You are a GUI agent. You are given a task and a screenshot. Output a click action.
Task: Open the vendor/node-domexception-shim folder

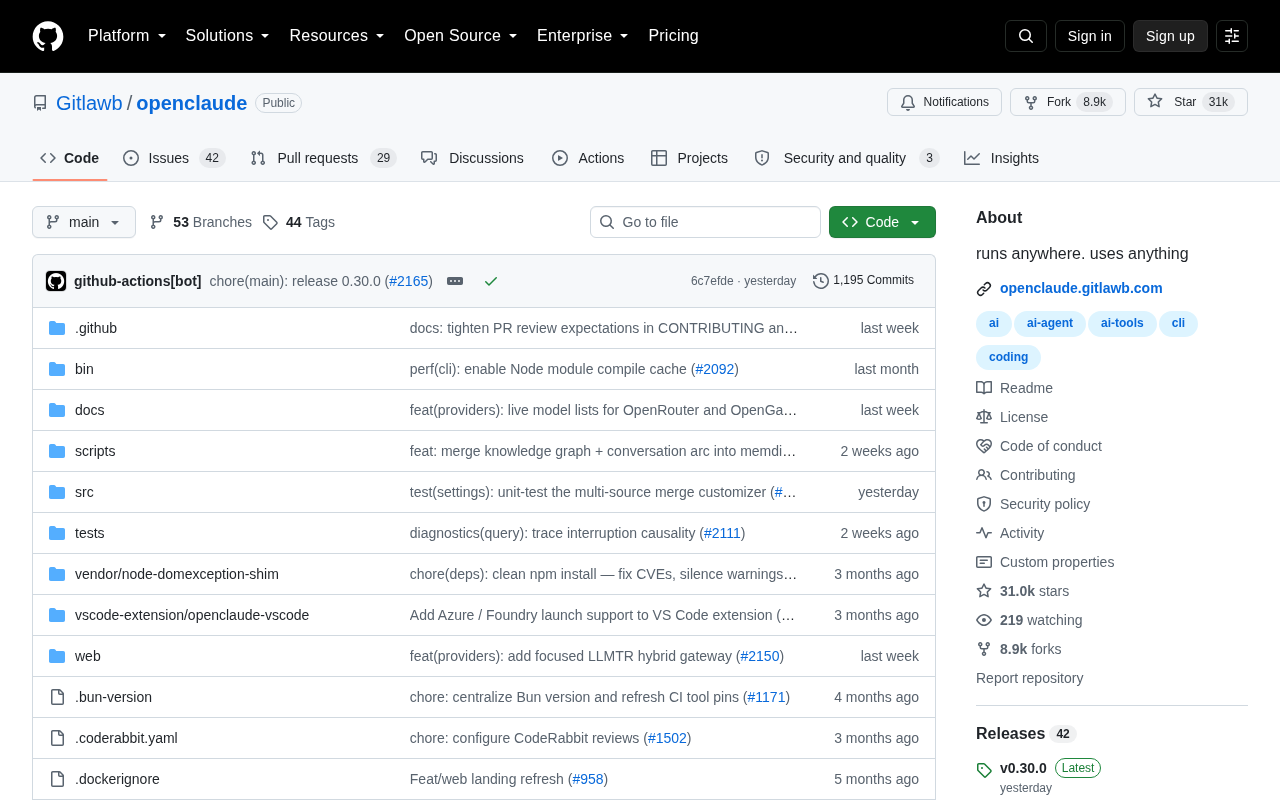(x=177, y=574)
